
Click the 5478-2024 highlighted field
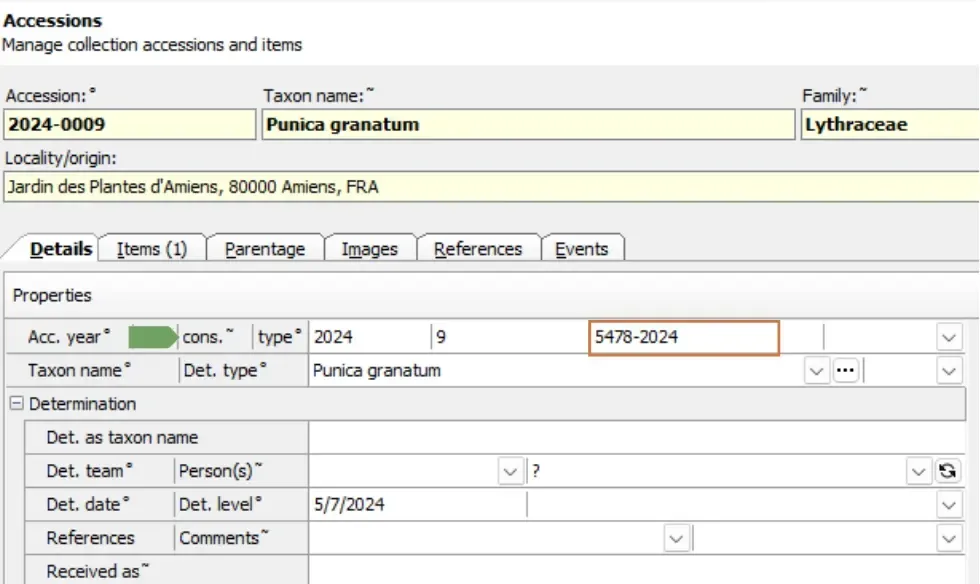tap(684, 338)
